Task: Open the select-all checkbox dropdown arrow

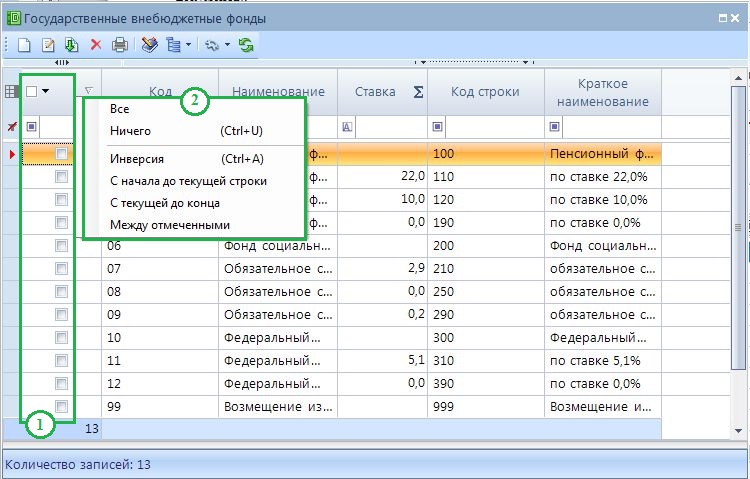Action: point(46,91)
